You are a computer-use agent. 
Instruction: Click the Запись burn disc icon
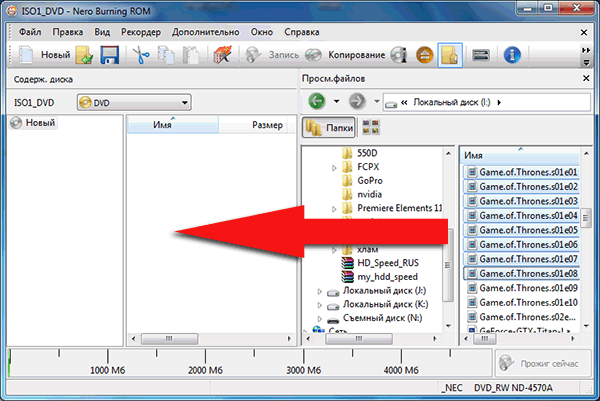point(253,55)
